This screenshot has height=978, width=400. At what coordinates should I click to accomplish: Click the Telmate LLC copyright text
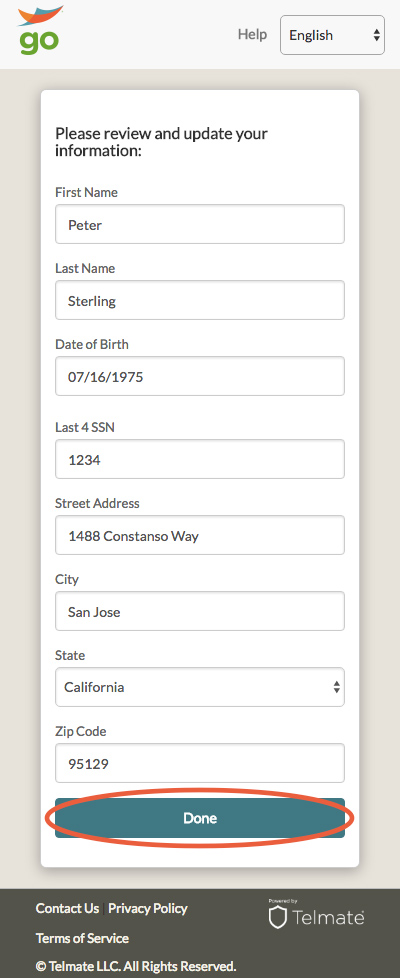pos(136,967)
